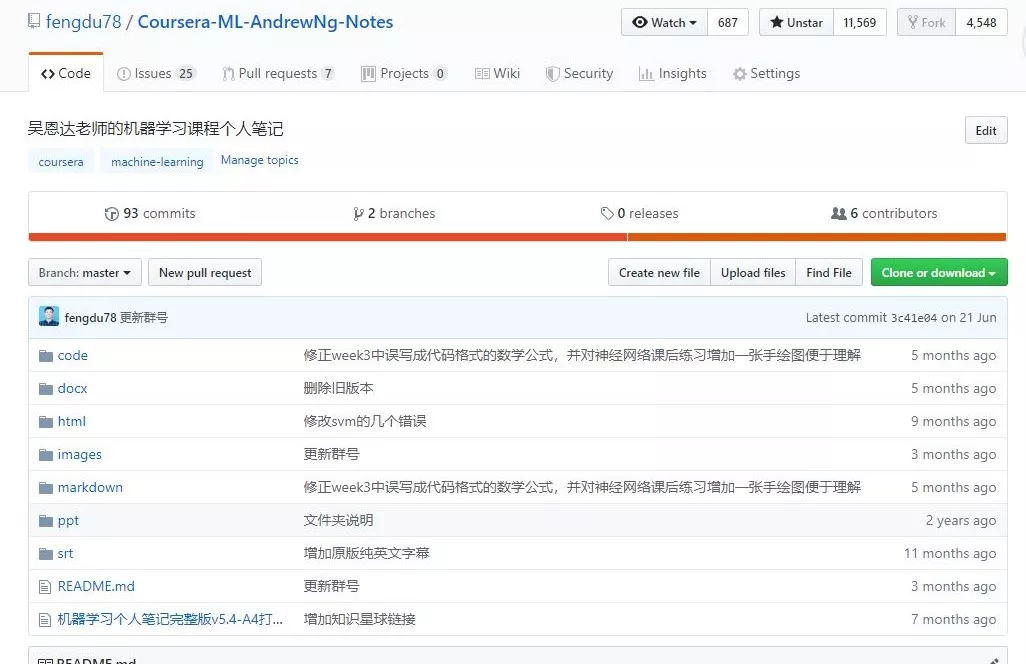Switch to the Projects tab
The image size is (1026, 664).
coord(404,73)
